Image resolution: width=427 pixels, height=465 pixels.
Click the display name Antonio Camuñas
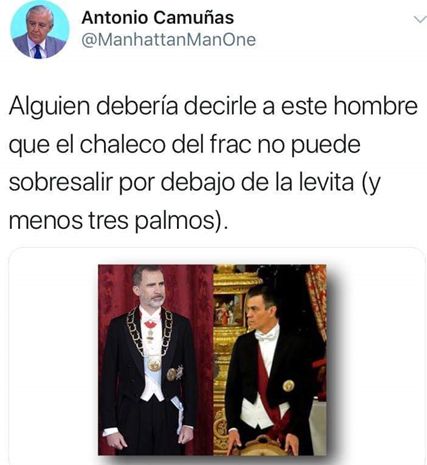[x=158, y=17]
